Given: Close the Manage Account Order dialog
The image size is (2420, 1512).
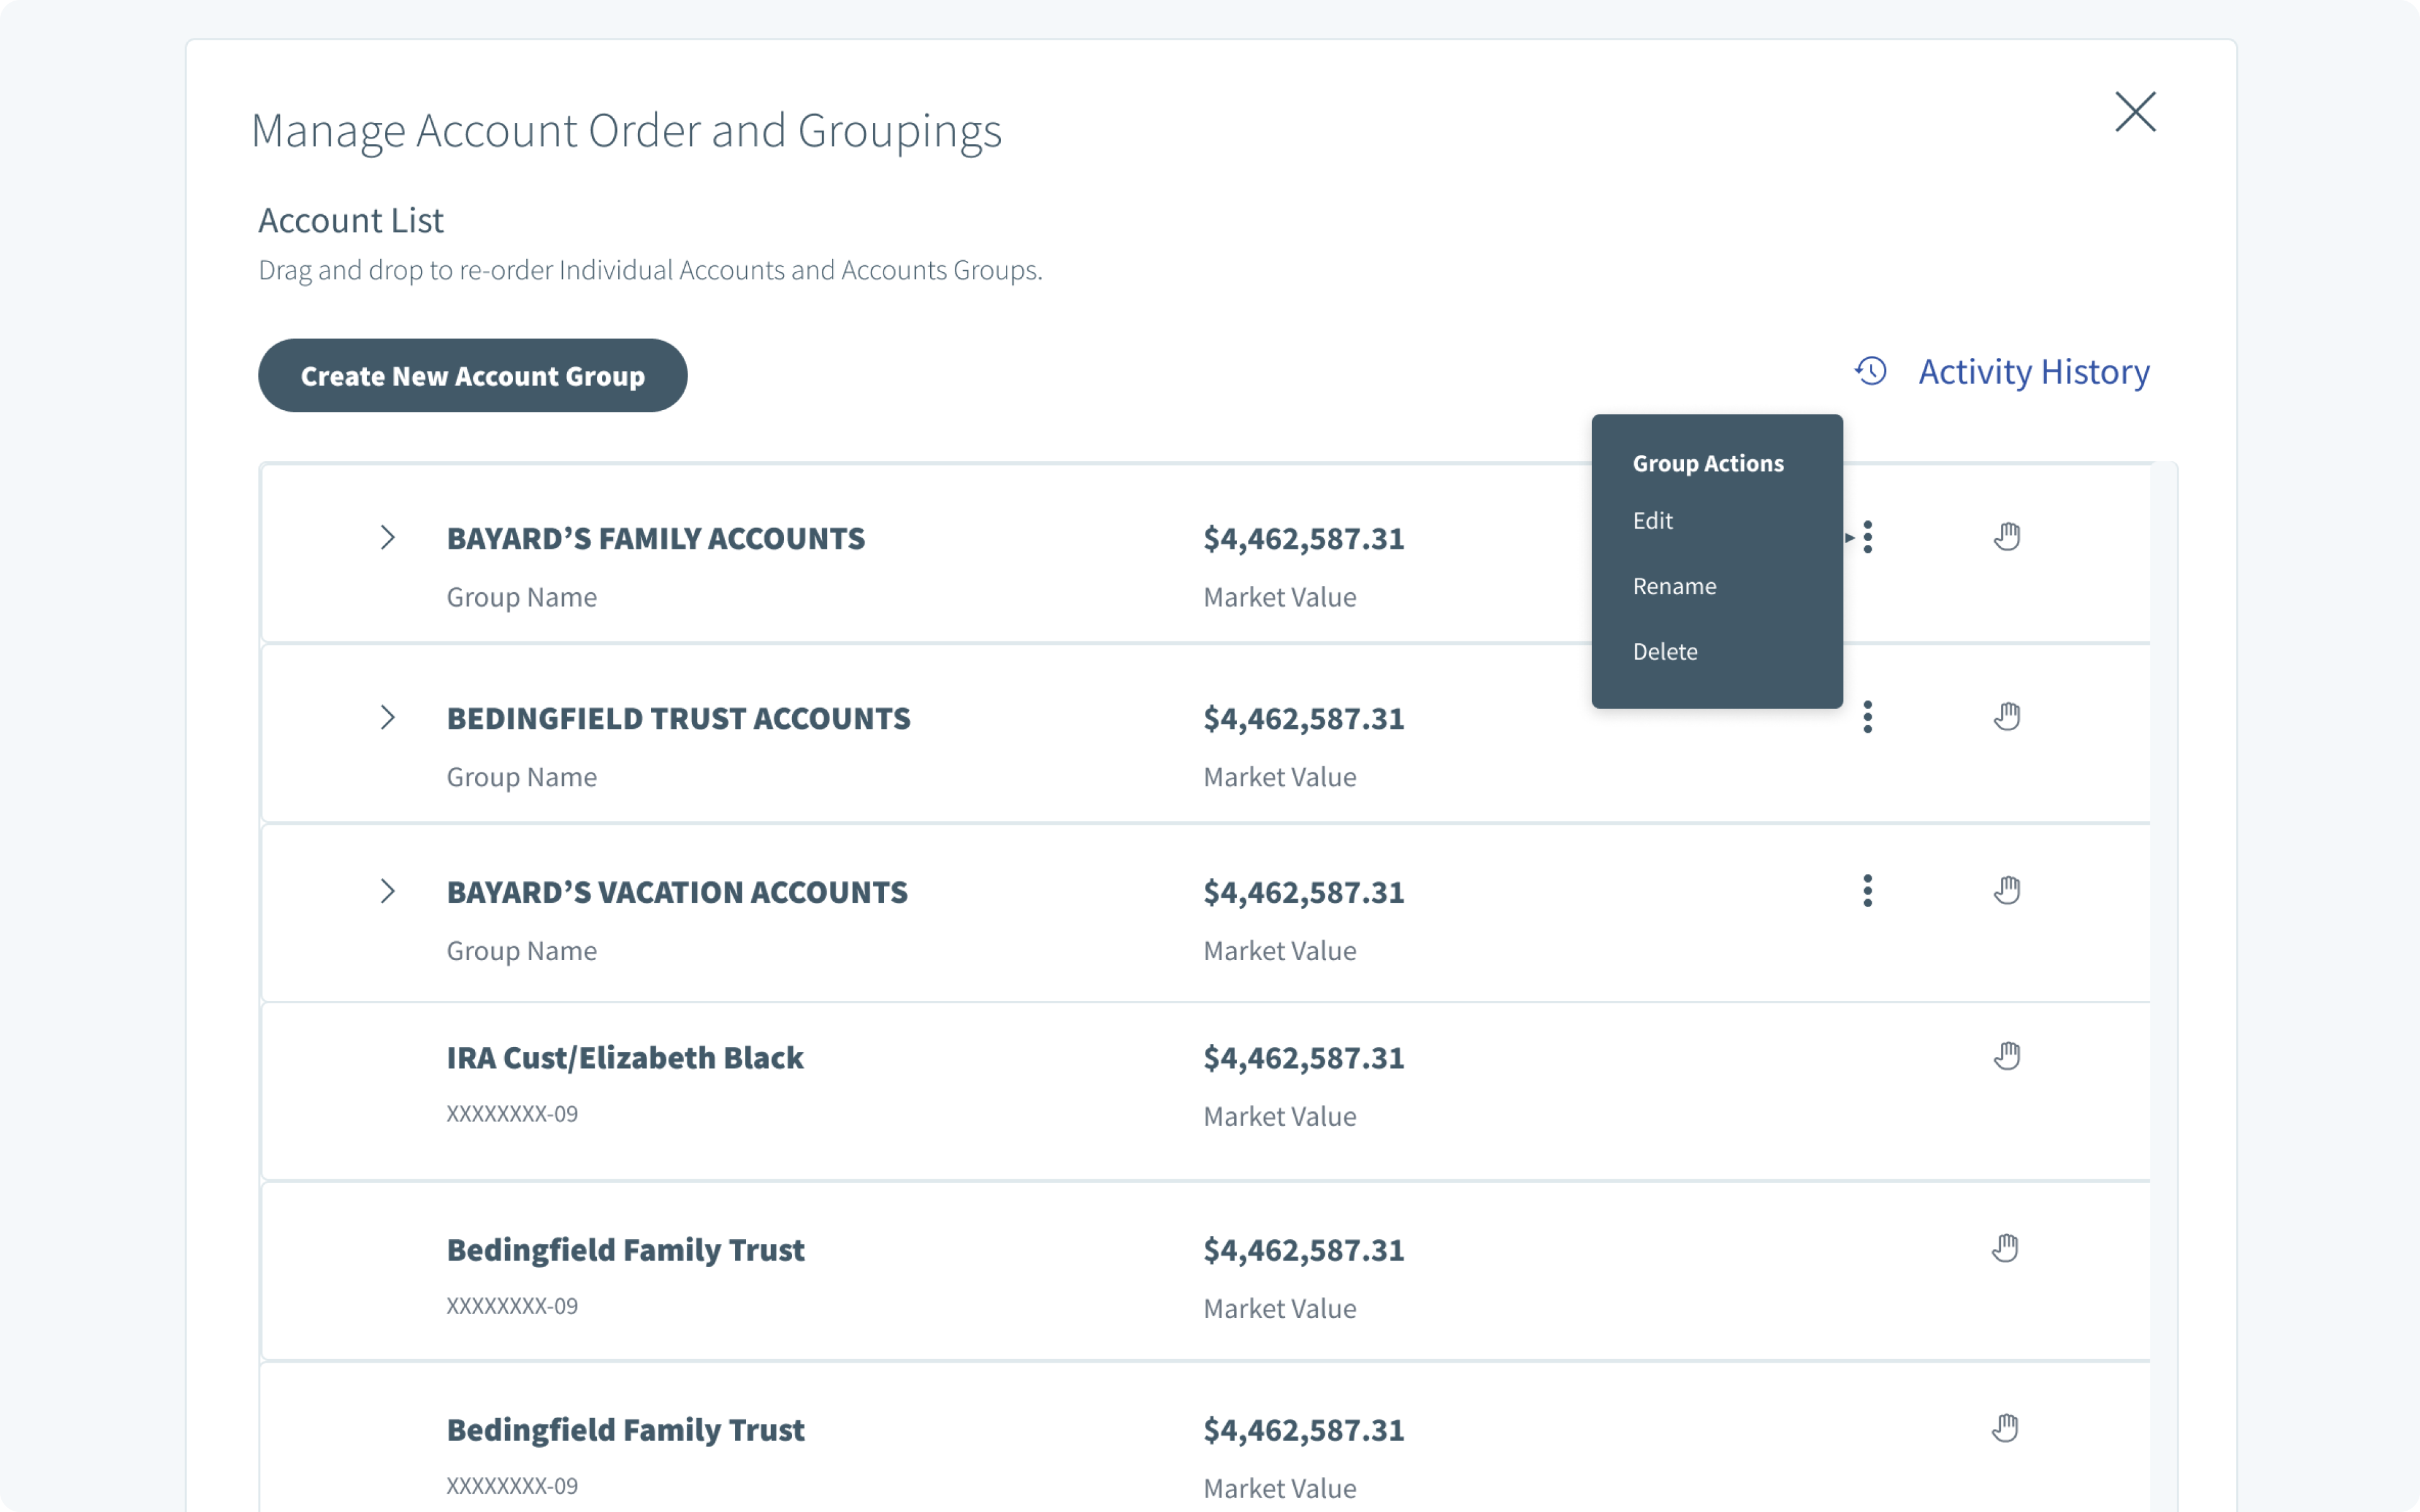Looking at the screenshot, I should tap(2135, 112).
